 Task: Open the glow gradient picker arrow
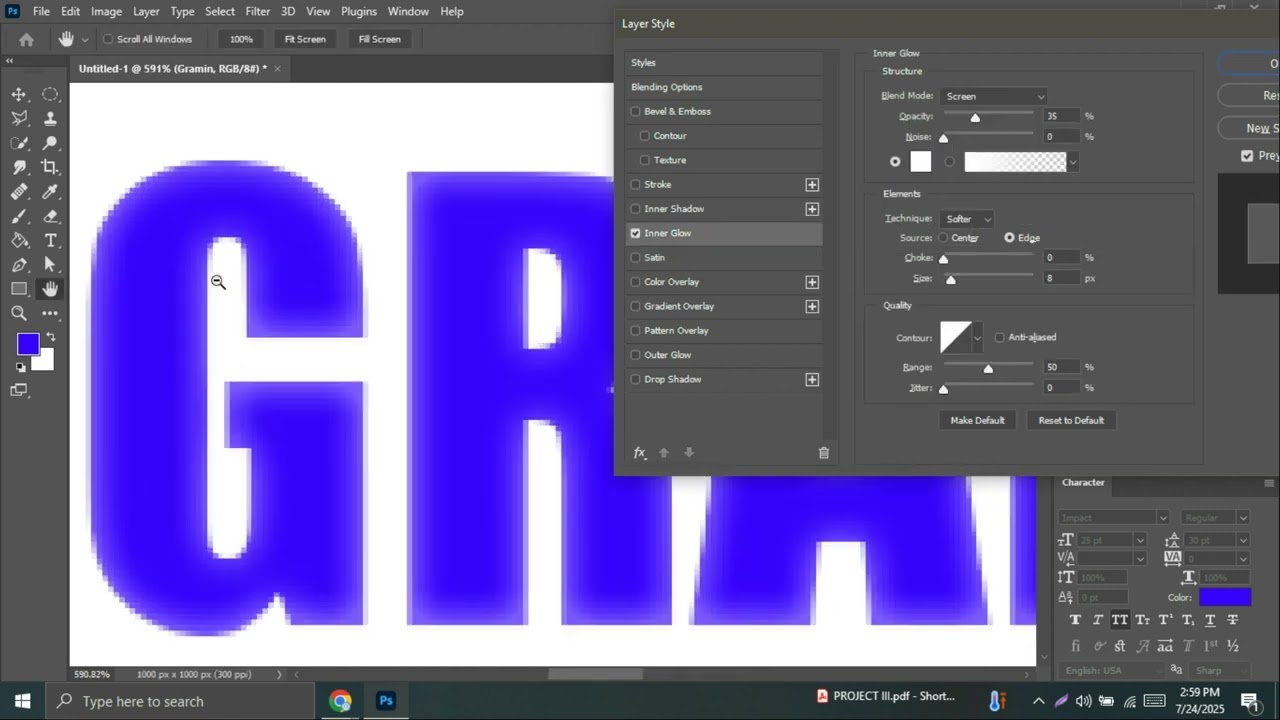[x=1073, y=162]
